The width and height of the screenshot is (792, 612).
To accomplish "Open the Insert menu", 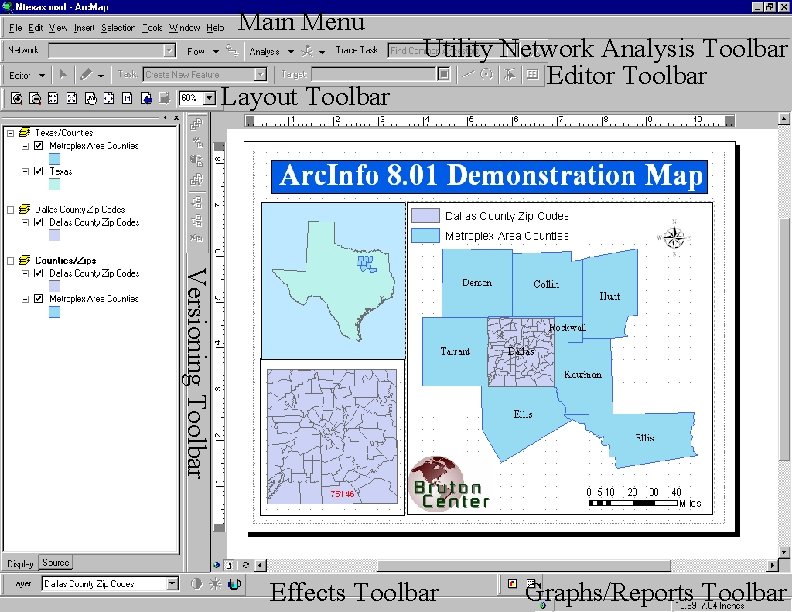I will click(84, 28).
